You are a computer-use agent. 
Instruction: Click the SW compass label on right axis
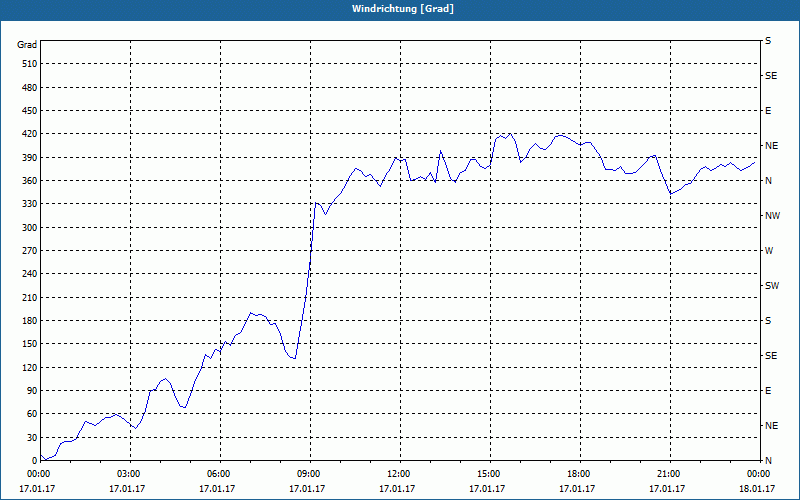(x=772, y=286)
